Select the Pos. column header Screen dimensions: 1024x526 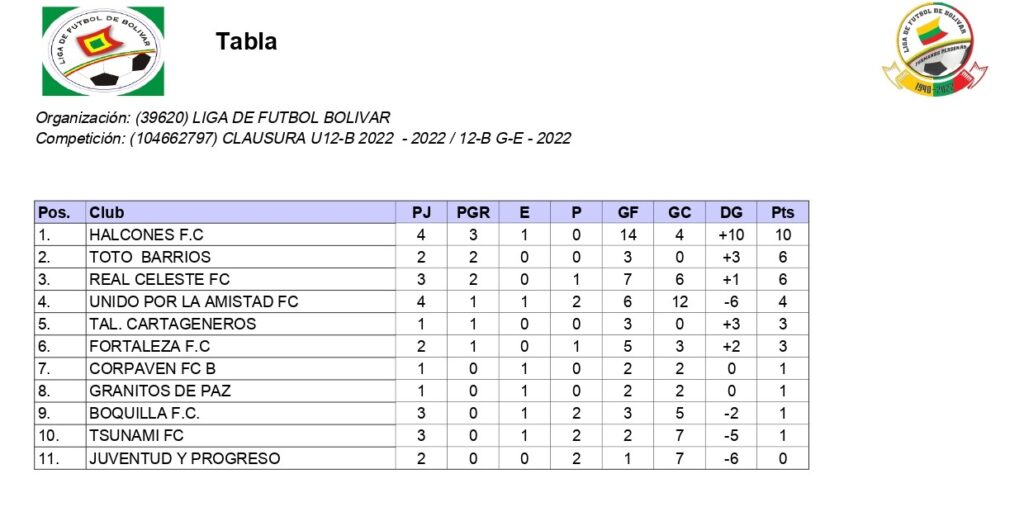53,212
